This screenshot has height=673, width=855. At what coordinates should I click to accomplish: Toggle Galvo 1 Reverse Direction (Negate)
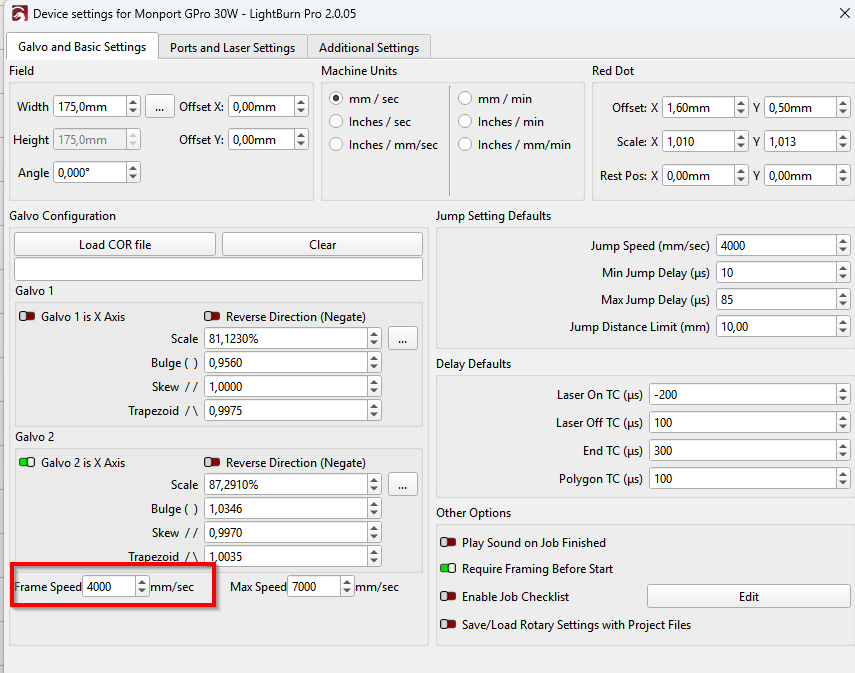coord(212,317)
